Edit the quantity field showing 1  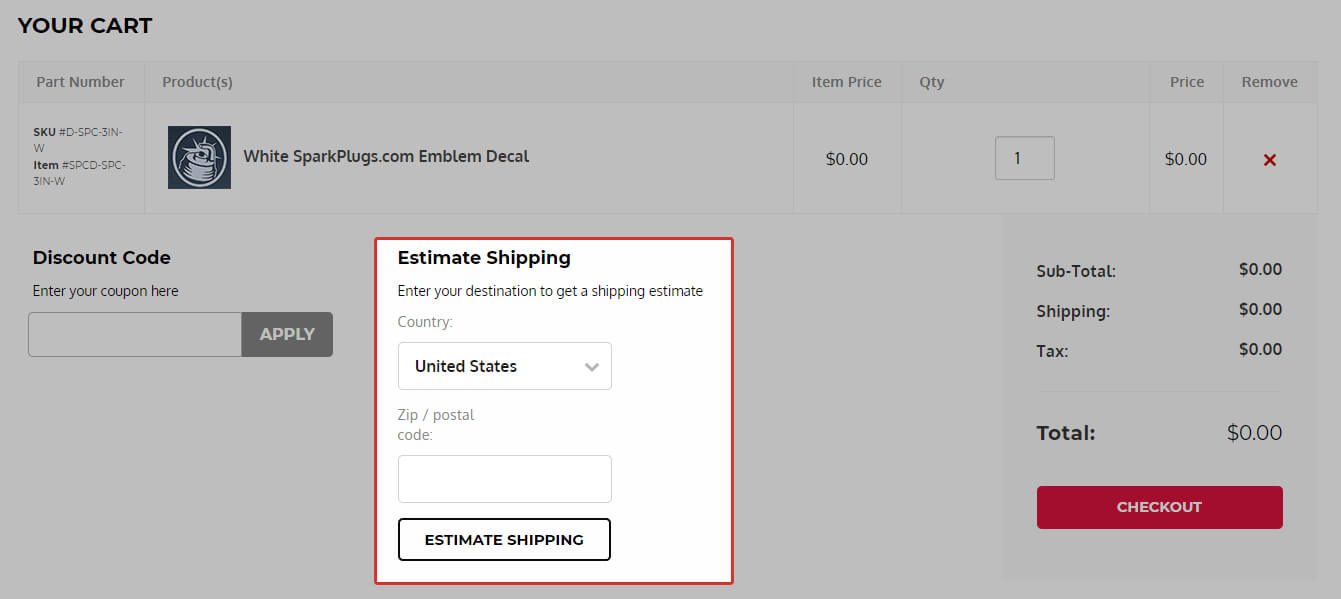pyautogui.click(x=1025, y=158)
